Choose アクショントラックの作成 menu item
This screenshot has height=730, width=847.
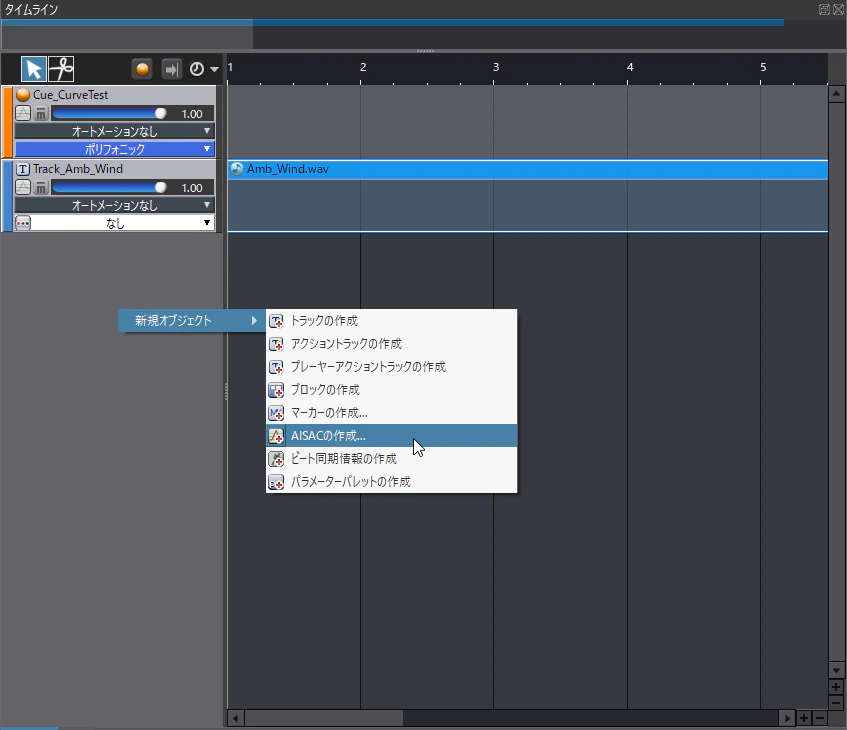coord(392,344)
